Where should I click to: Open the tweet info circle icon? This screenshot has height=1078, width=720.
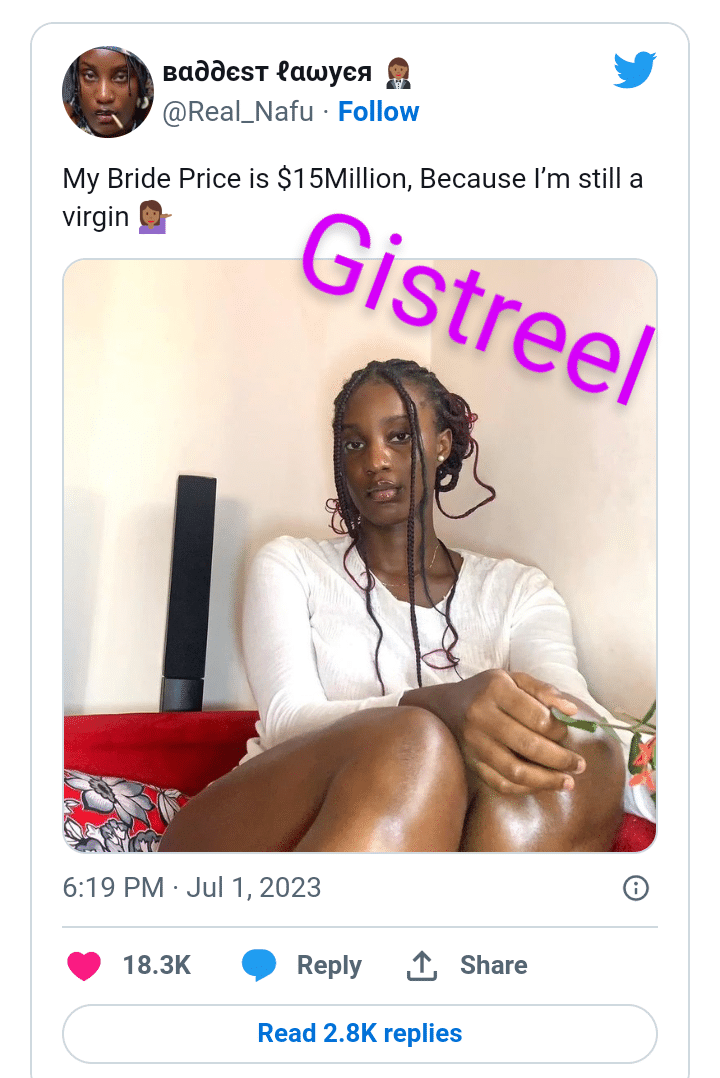click(635, 888)
